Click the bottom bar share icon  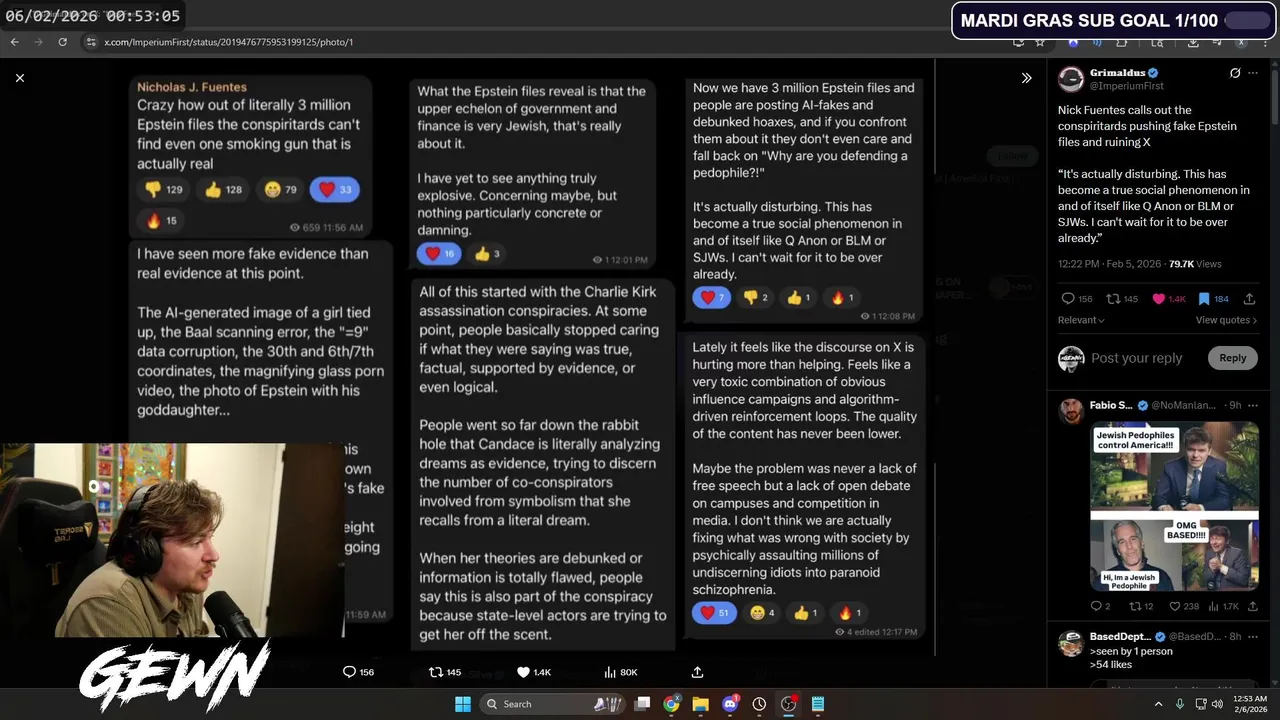[697, 672]
